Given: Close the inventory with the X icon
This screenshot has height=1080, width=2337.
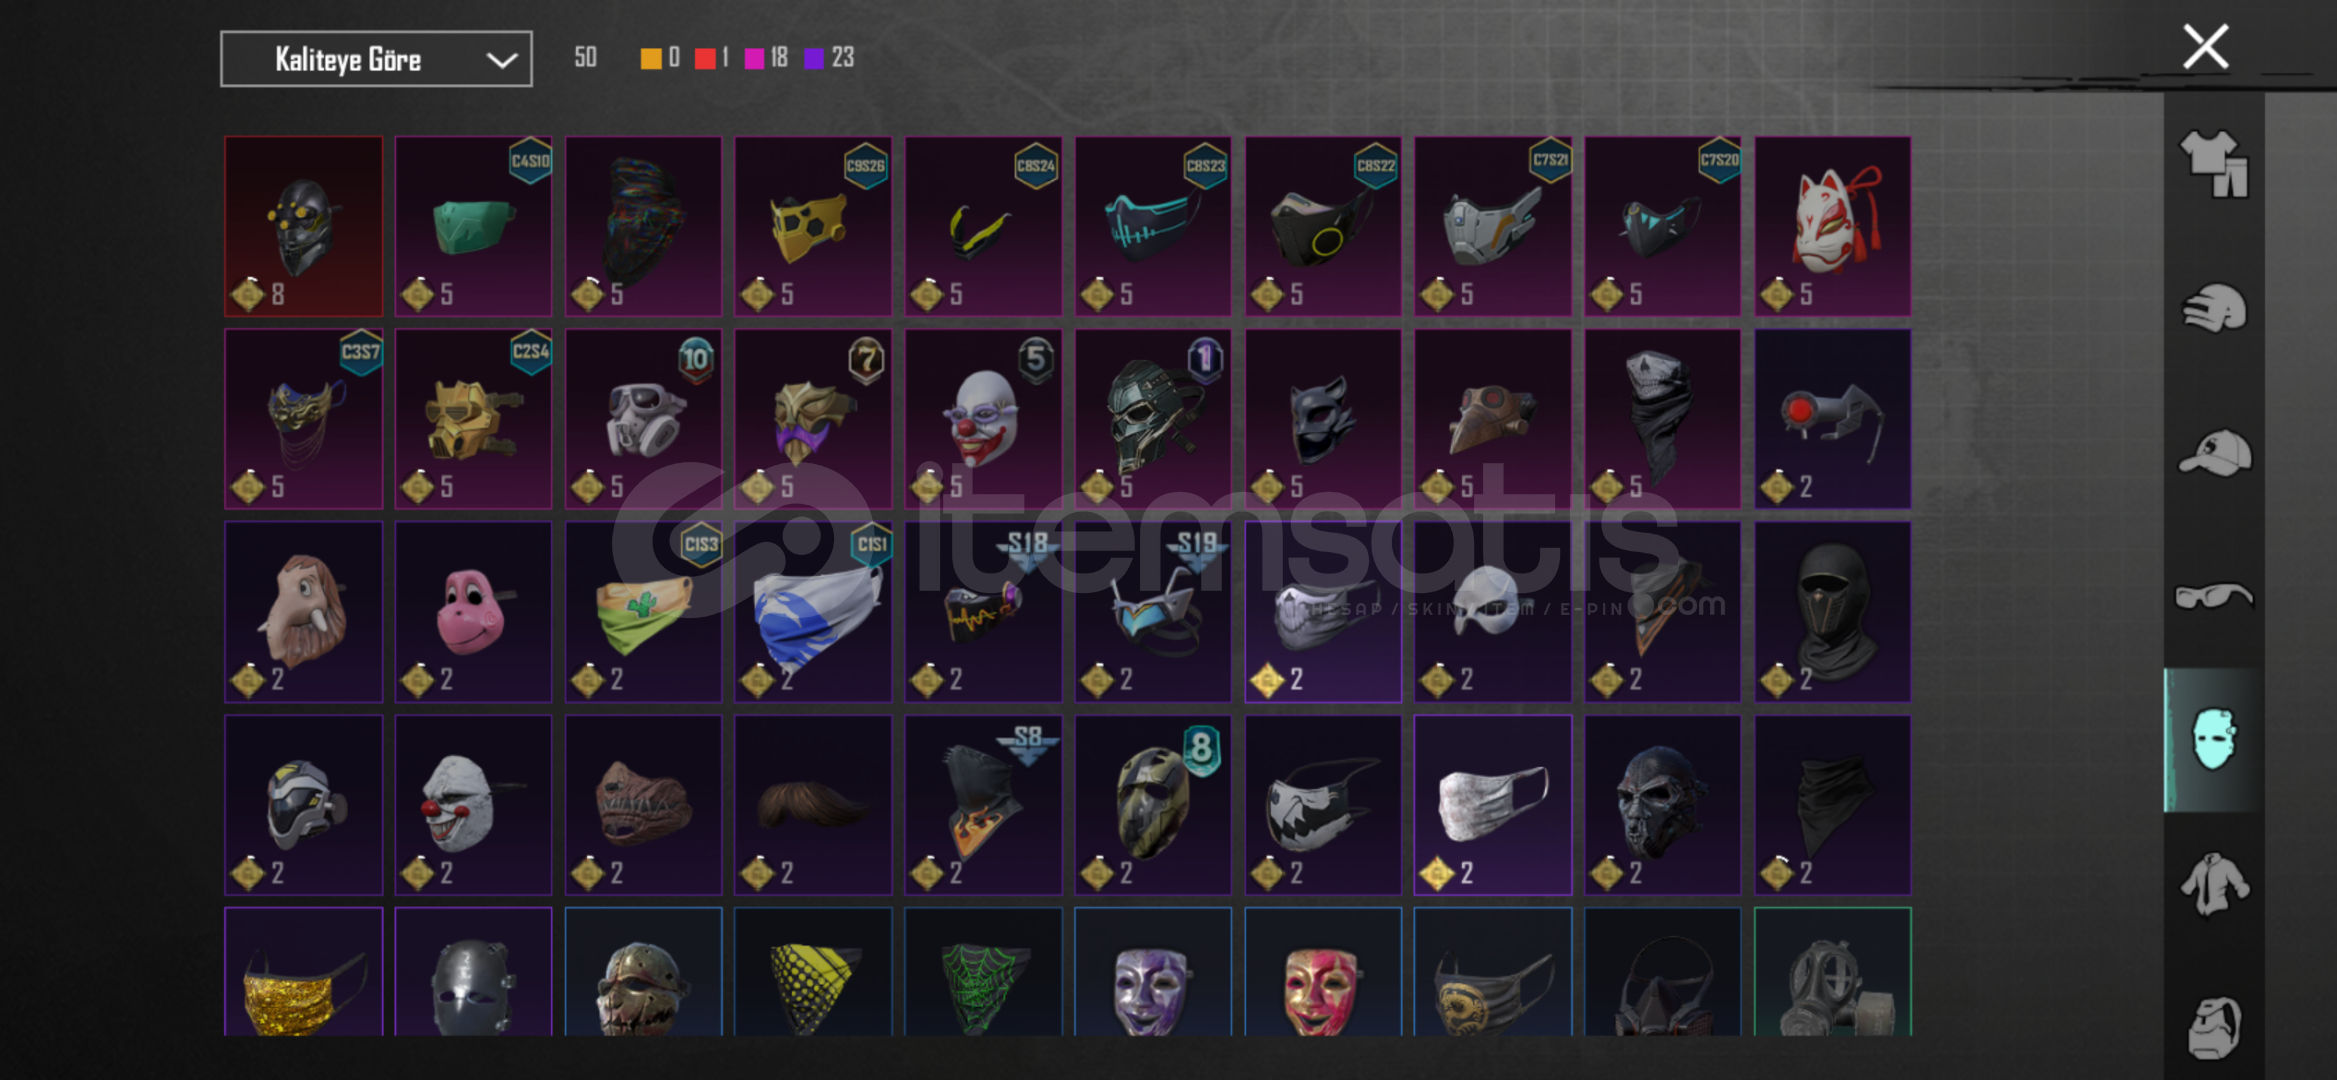Looking at the screenshot, I should (2205, 47).
